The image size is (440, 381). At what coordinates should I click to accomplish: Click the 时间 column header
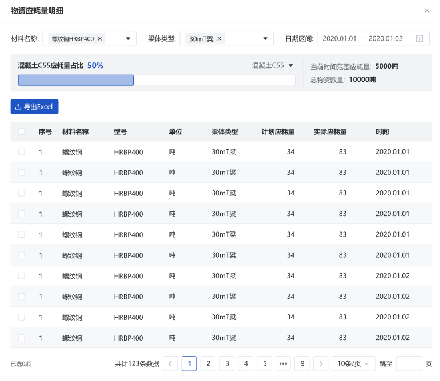[x=382, y=132]
